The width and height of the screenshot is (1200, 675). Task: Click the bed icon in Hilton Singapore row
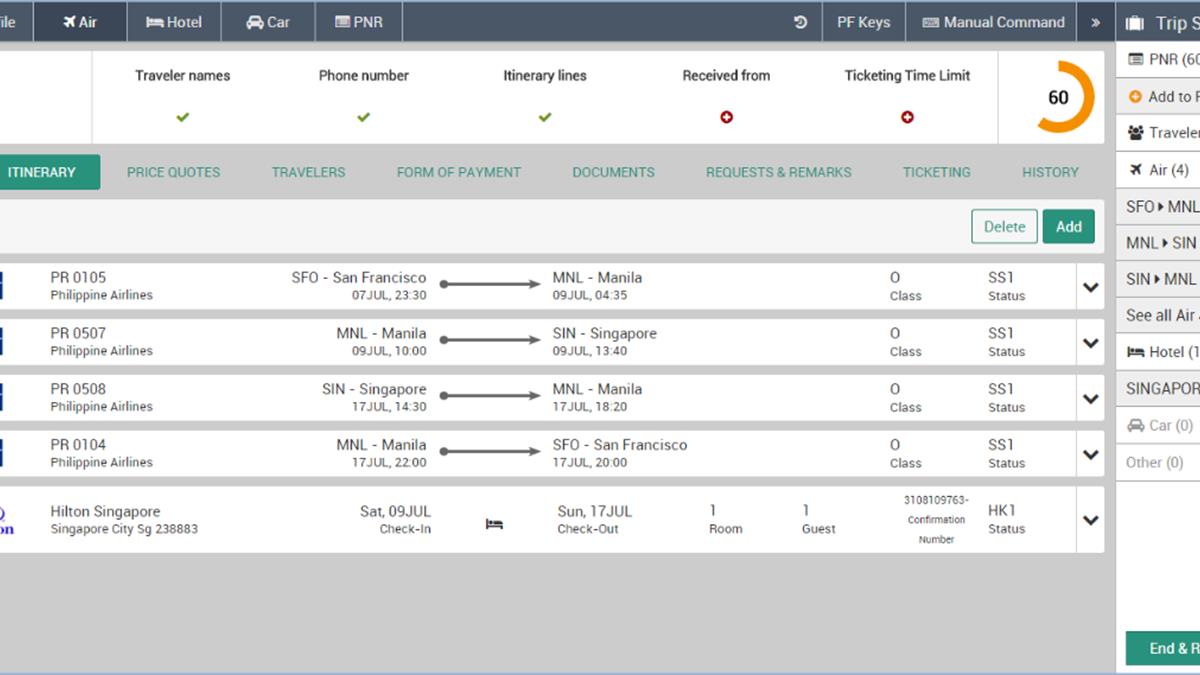(494, 523)
